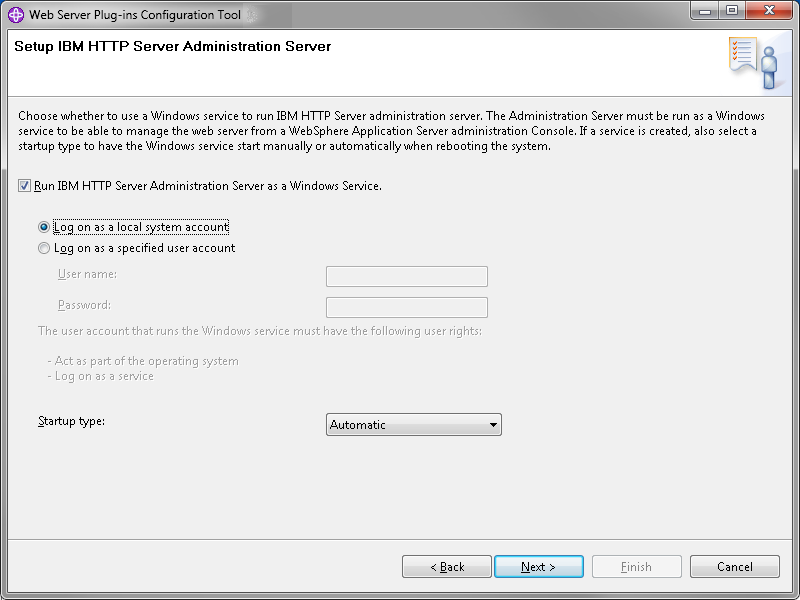Click the purple app icon in title bar
800x600 pixels.
(16, 15)
